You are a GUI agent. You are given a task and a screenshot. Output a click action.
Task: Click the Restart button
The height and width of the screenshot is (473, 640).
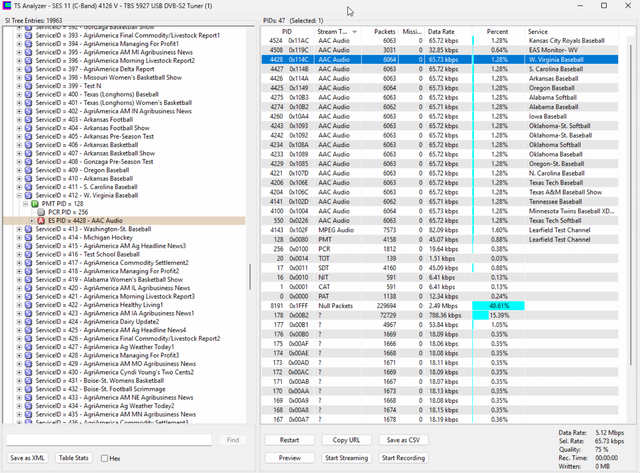point(289,440)
